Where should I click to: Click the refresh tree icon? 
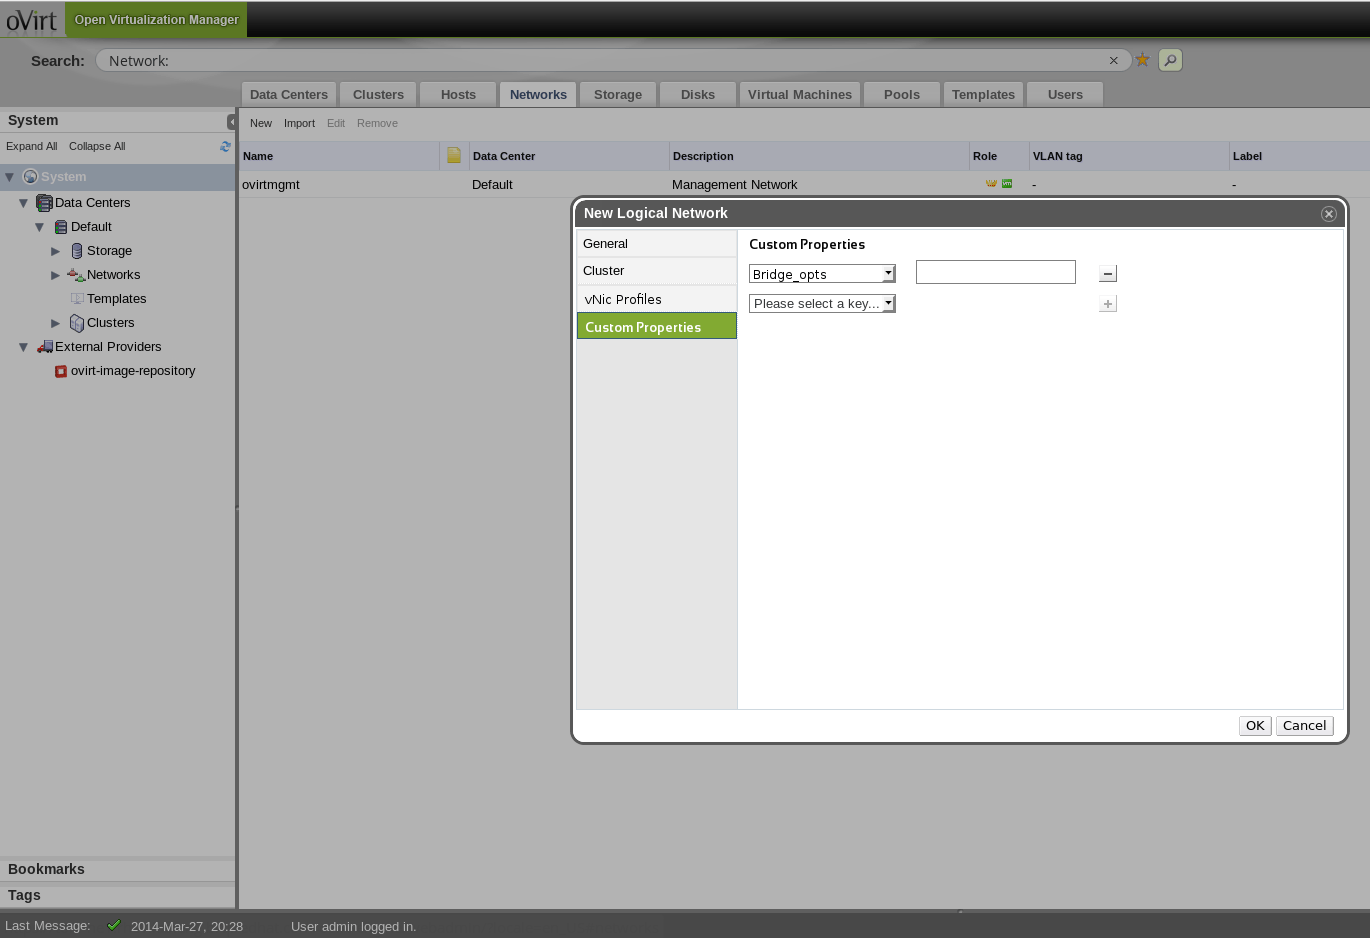225,146
